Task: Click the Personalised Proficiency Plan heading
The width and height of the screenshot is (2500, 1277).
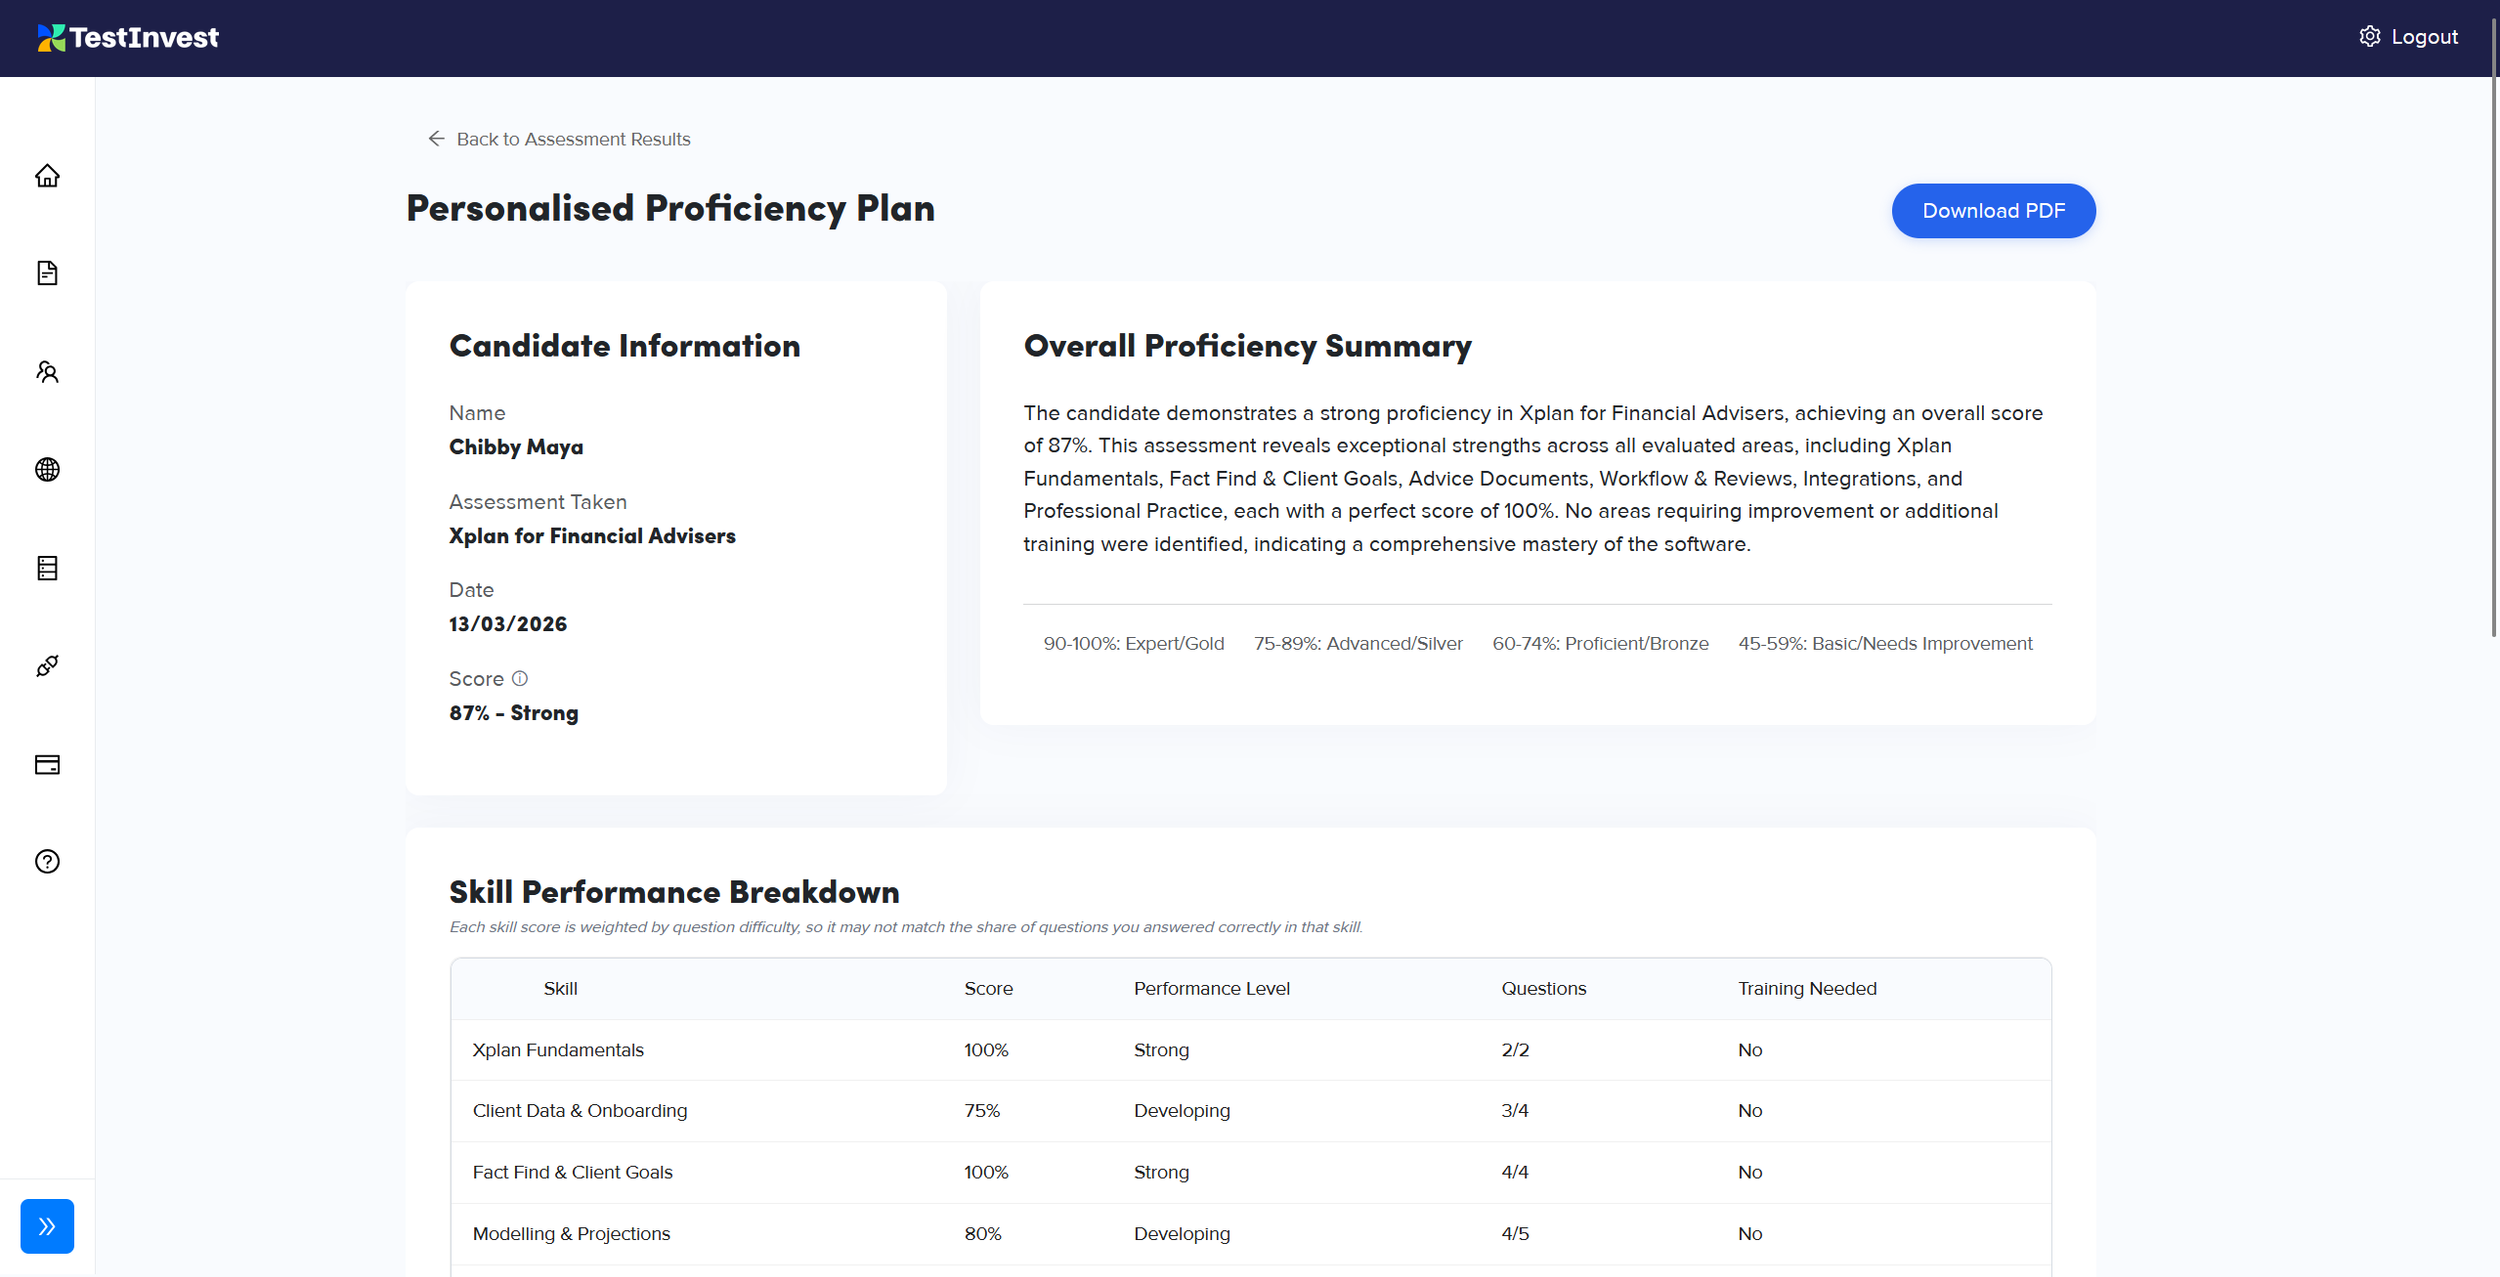Action: tap(670, 208)
